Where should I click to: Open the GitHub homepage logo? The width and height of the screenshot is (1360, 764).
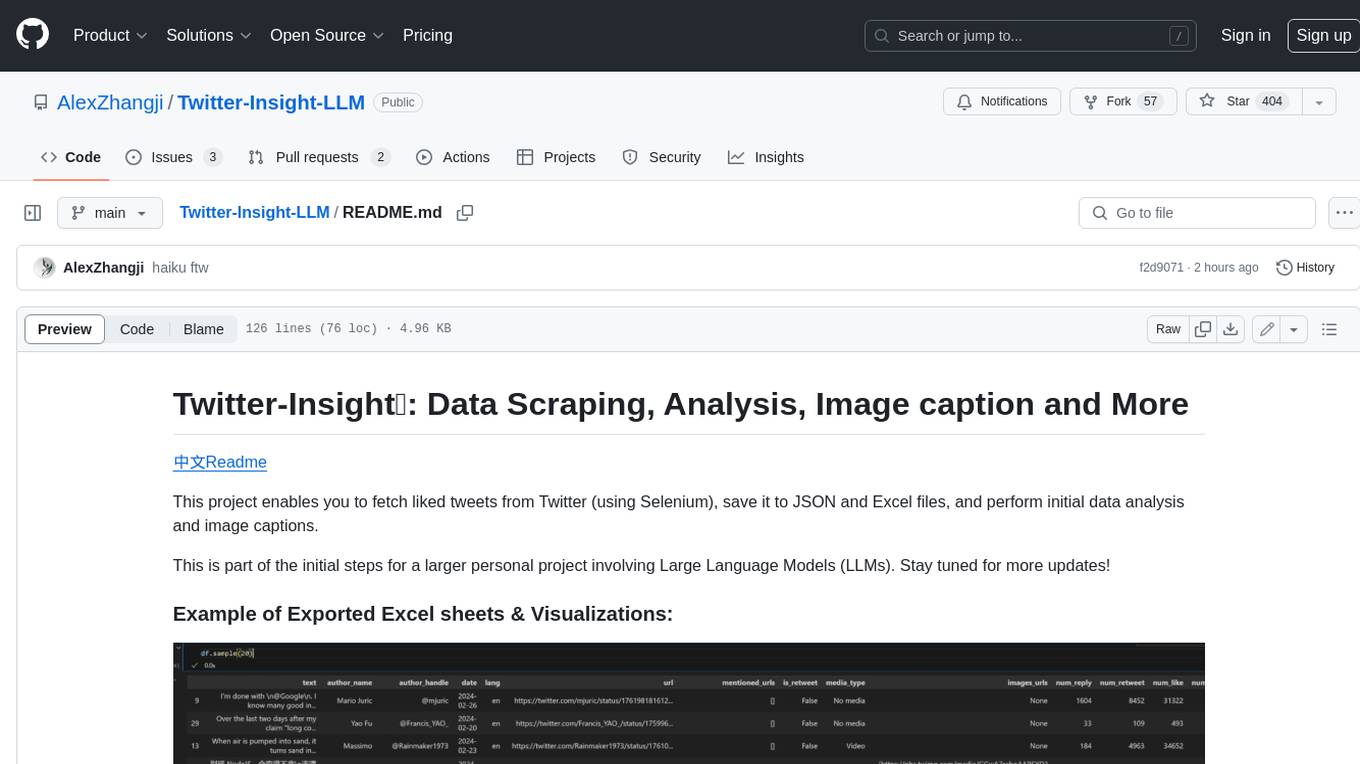(32, 35)
